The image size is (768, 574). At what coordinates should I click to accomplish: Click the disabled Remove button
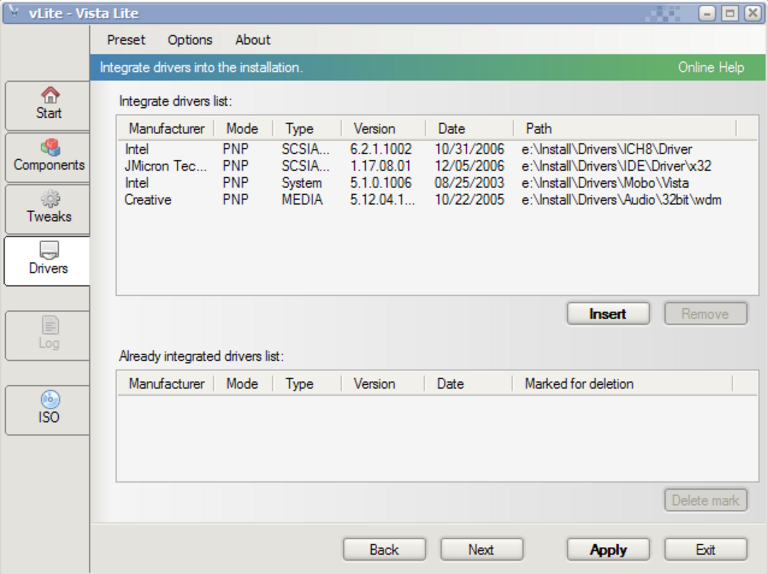[705, 313]
